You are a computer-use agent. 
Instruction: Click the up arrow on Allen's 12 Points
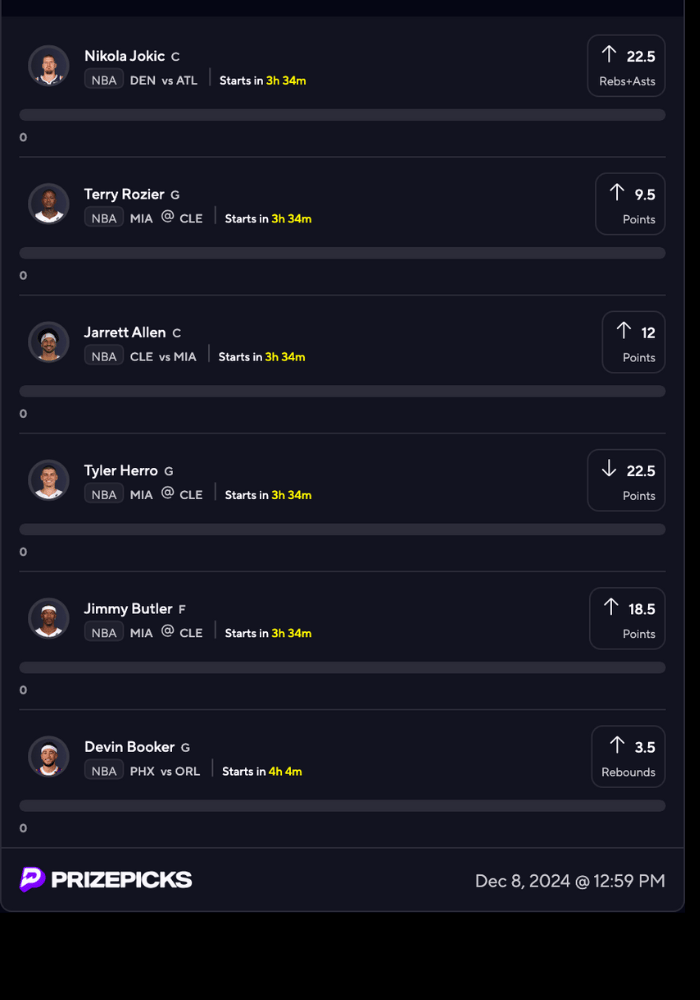[624, 331]
